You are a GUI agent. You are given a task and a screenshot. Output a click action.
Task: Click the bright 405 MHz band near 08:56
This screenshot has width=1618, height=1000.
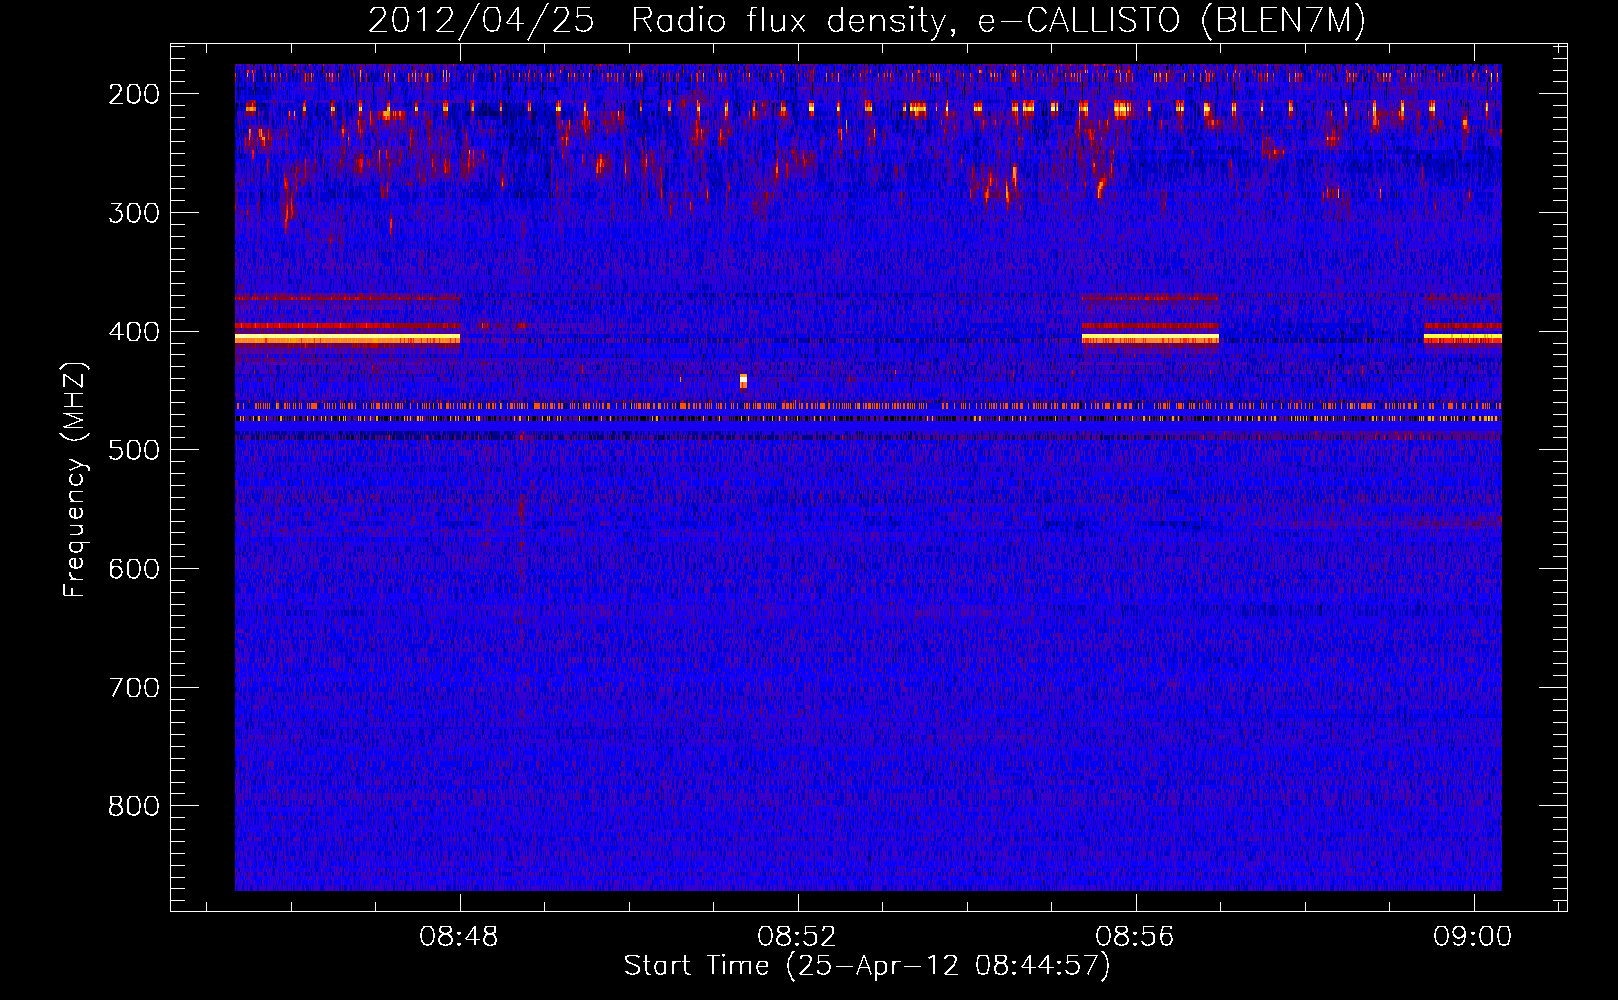(x=1150, y=339)
